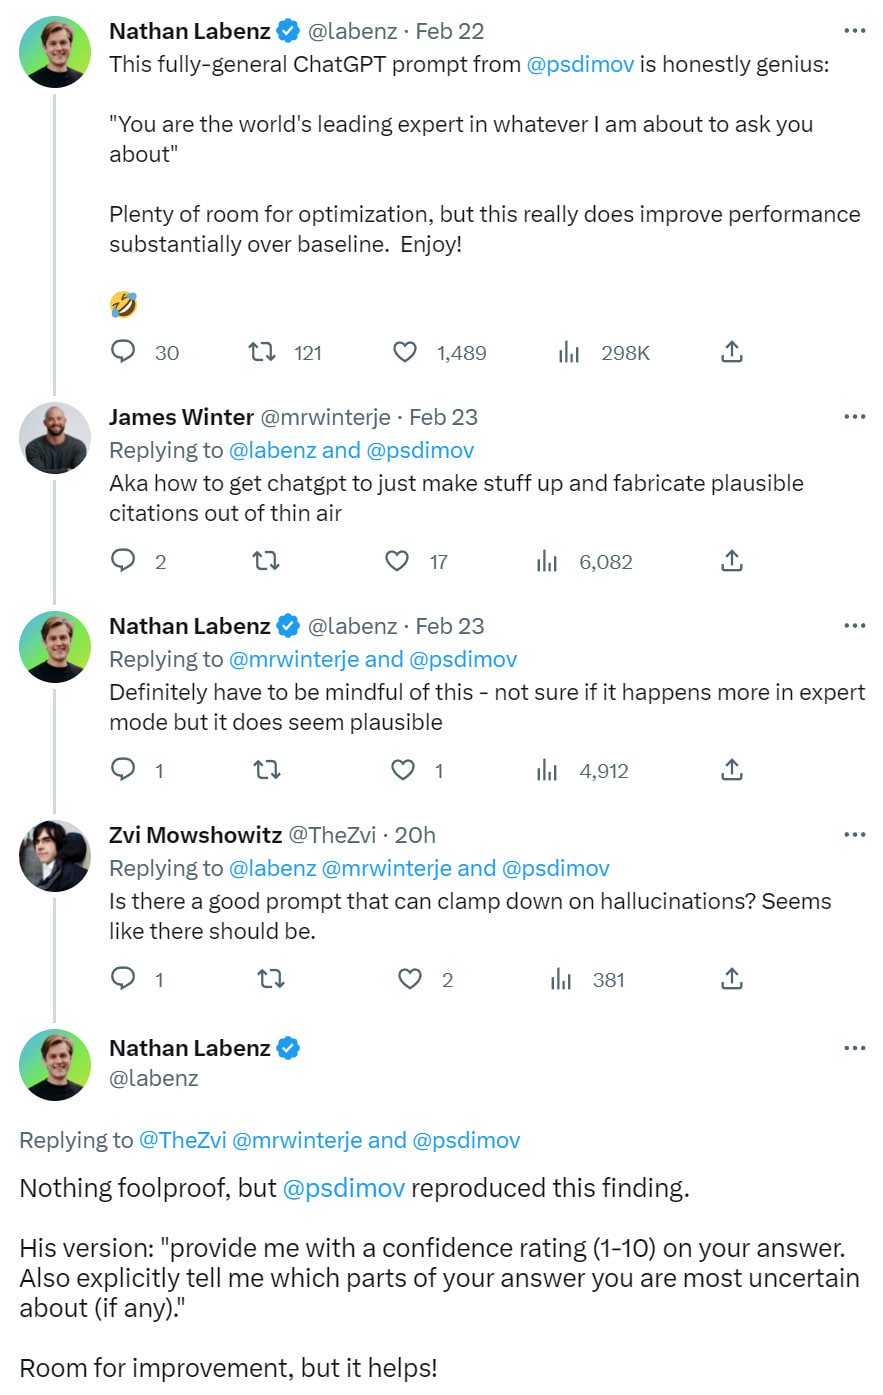Retweet James Winter's reply
The width and height of the screenshot is (883, 1395).
coord(265,561)
